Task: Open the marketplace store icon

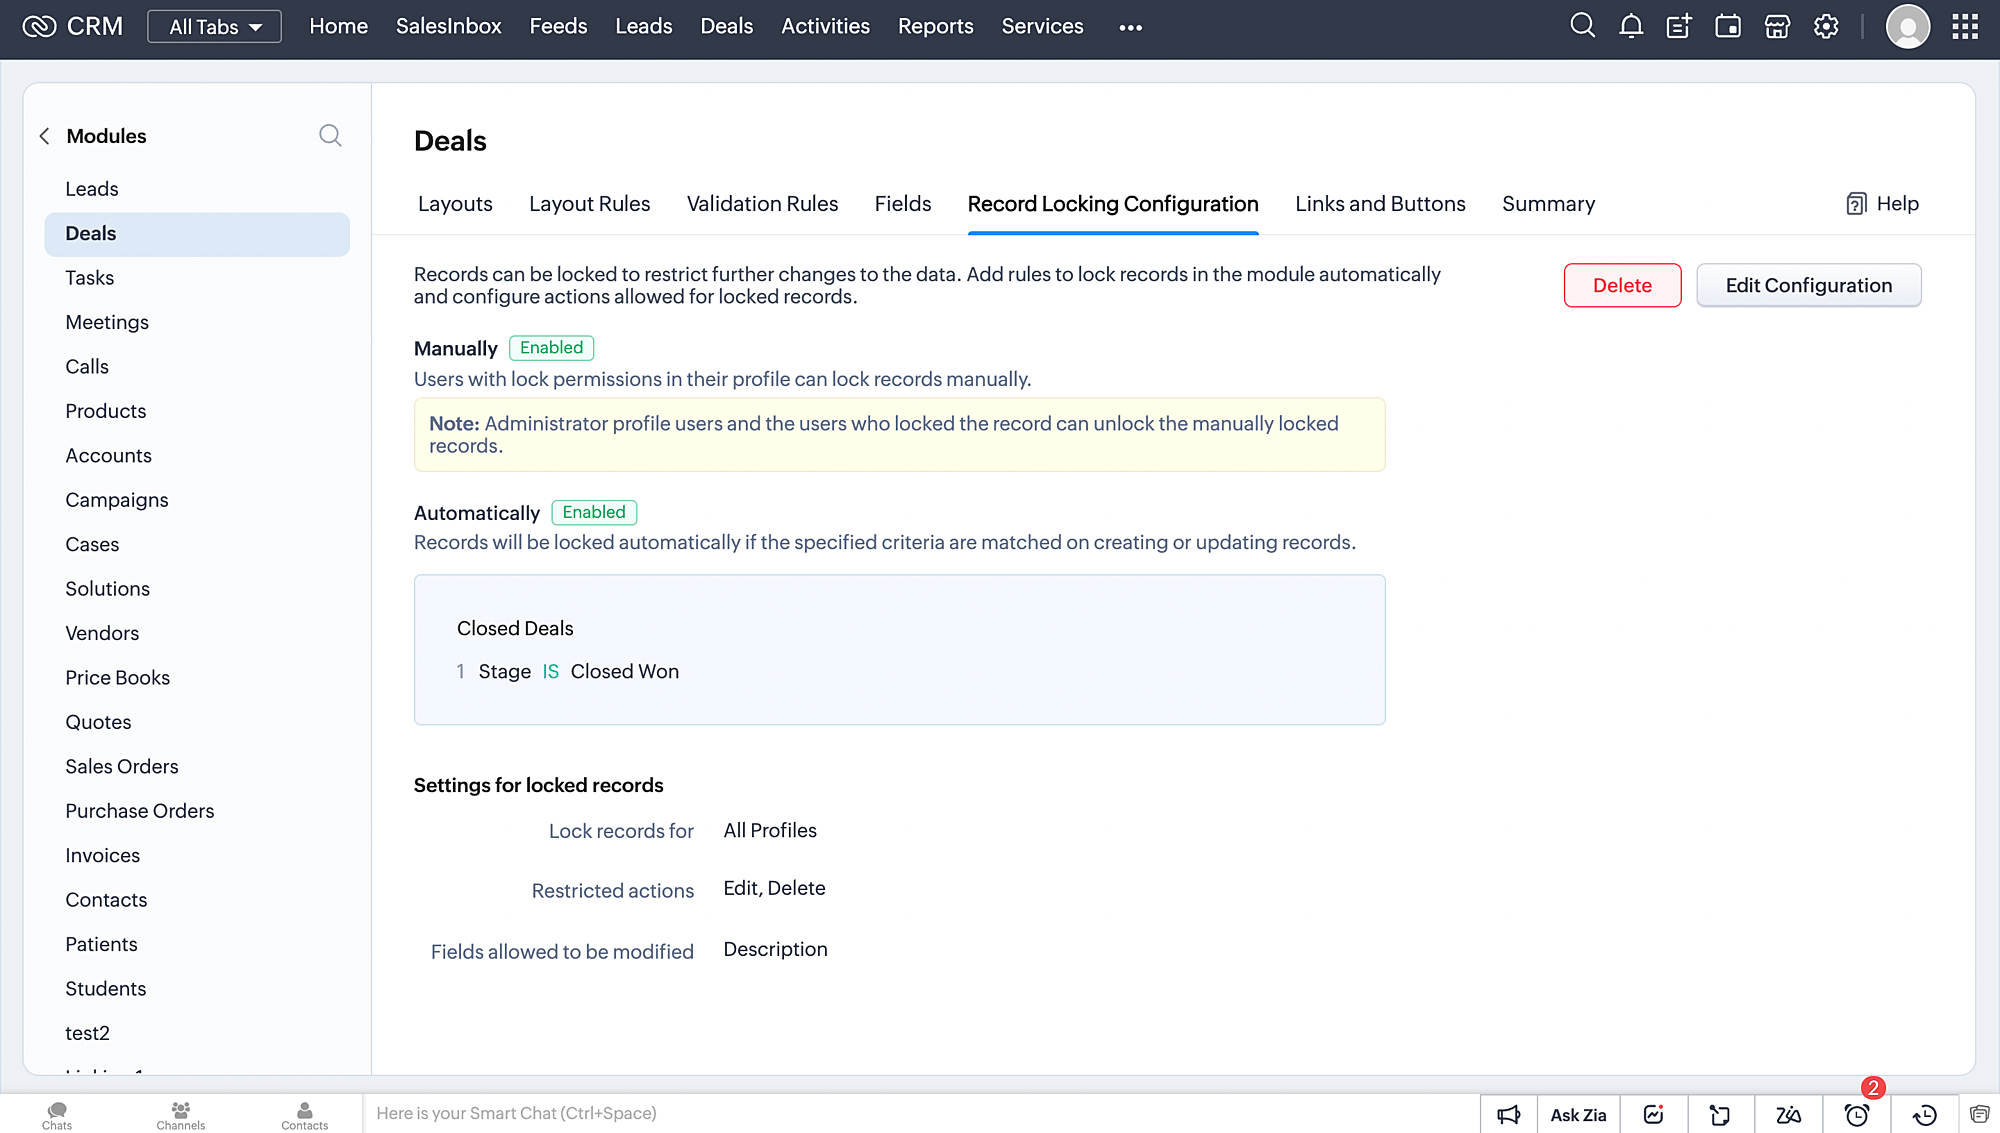Action: pyautogui.click(x=1777, y=26)
